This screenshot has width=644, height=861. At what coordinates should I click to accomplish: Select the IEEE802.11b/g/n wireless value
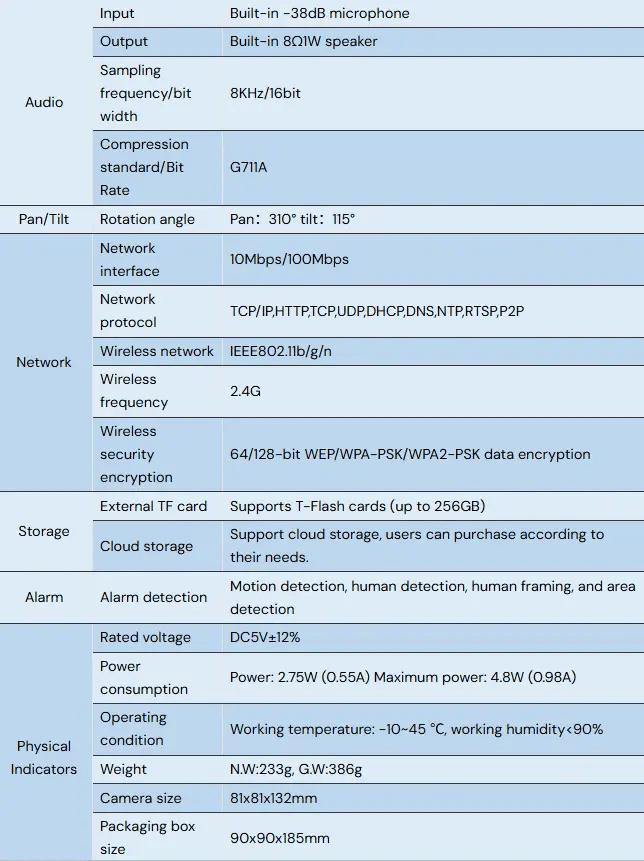click(281, 351)
